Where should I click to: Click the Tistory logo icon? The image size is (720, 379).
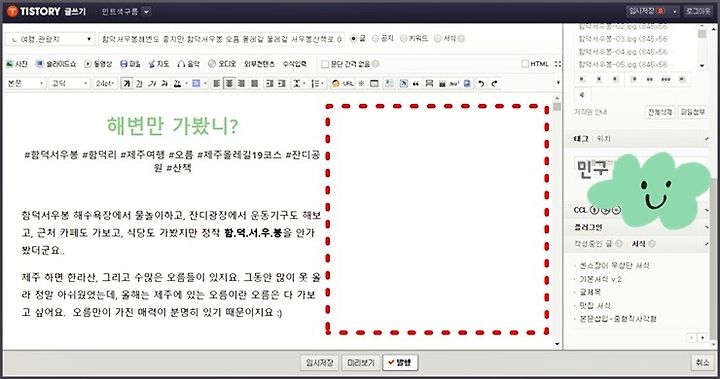tap(12, 11)
